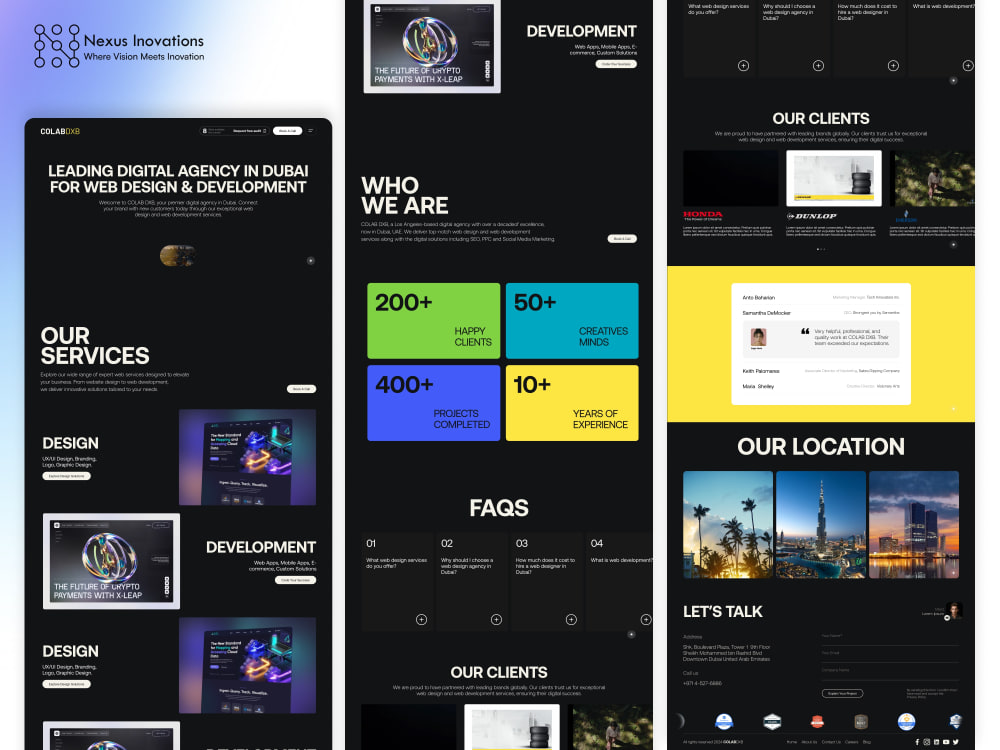
Task: Select the green 200+ Happy Clients card
Action: [x=434, y=321]
